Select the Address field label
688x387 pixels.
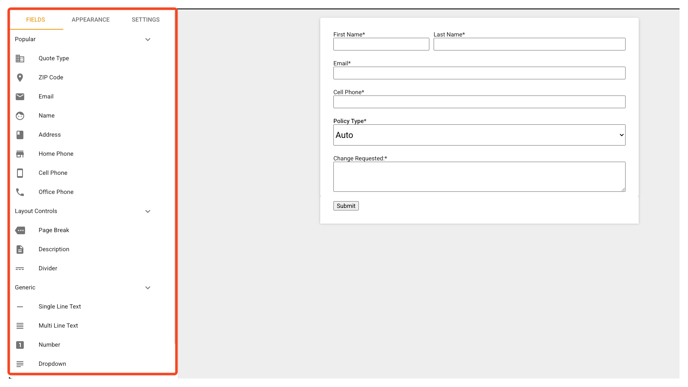[x=50, y=135]
